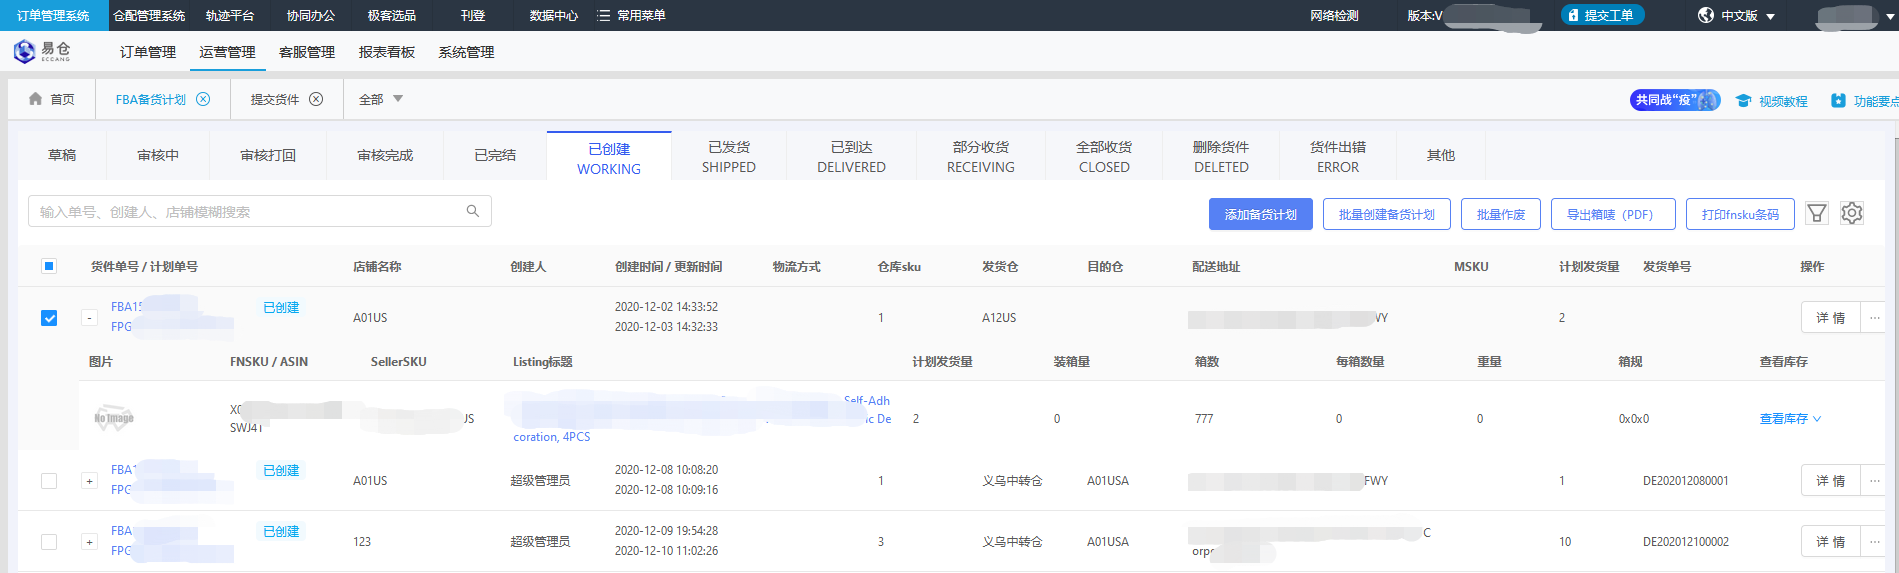Screen dimensions: 1899x573
Task: Go to 首页 home icon tab
Action: (x=52, y=99)
